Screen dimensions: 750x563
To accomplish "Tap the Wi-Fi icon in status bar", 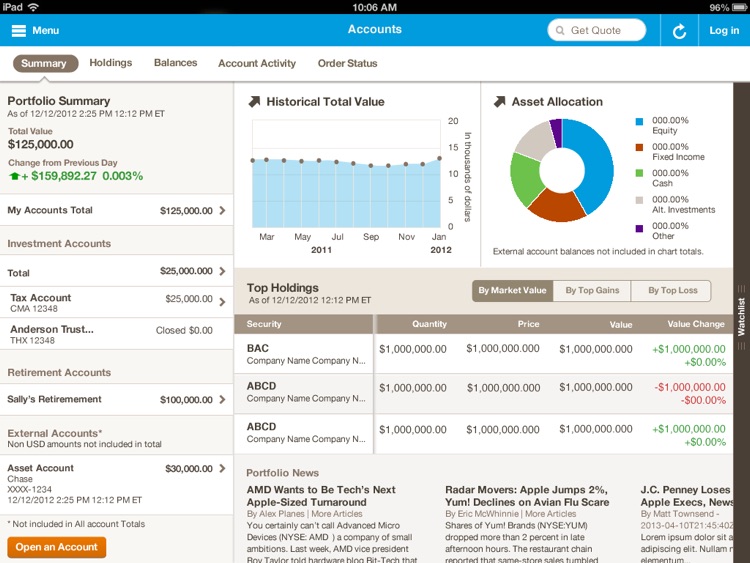I will (33, 7).
